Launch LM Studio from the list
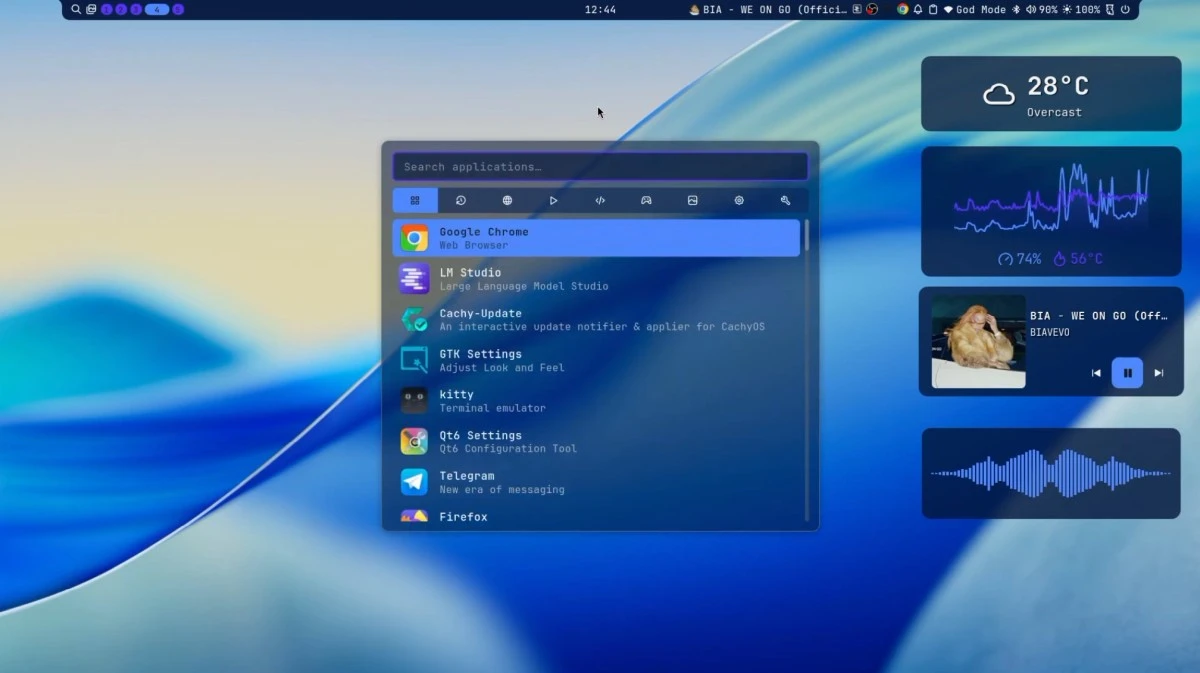The width and height of the screenshot is (1200, 673). 596,279
